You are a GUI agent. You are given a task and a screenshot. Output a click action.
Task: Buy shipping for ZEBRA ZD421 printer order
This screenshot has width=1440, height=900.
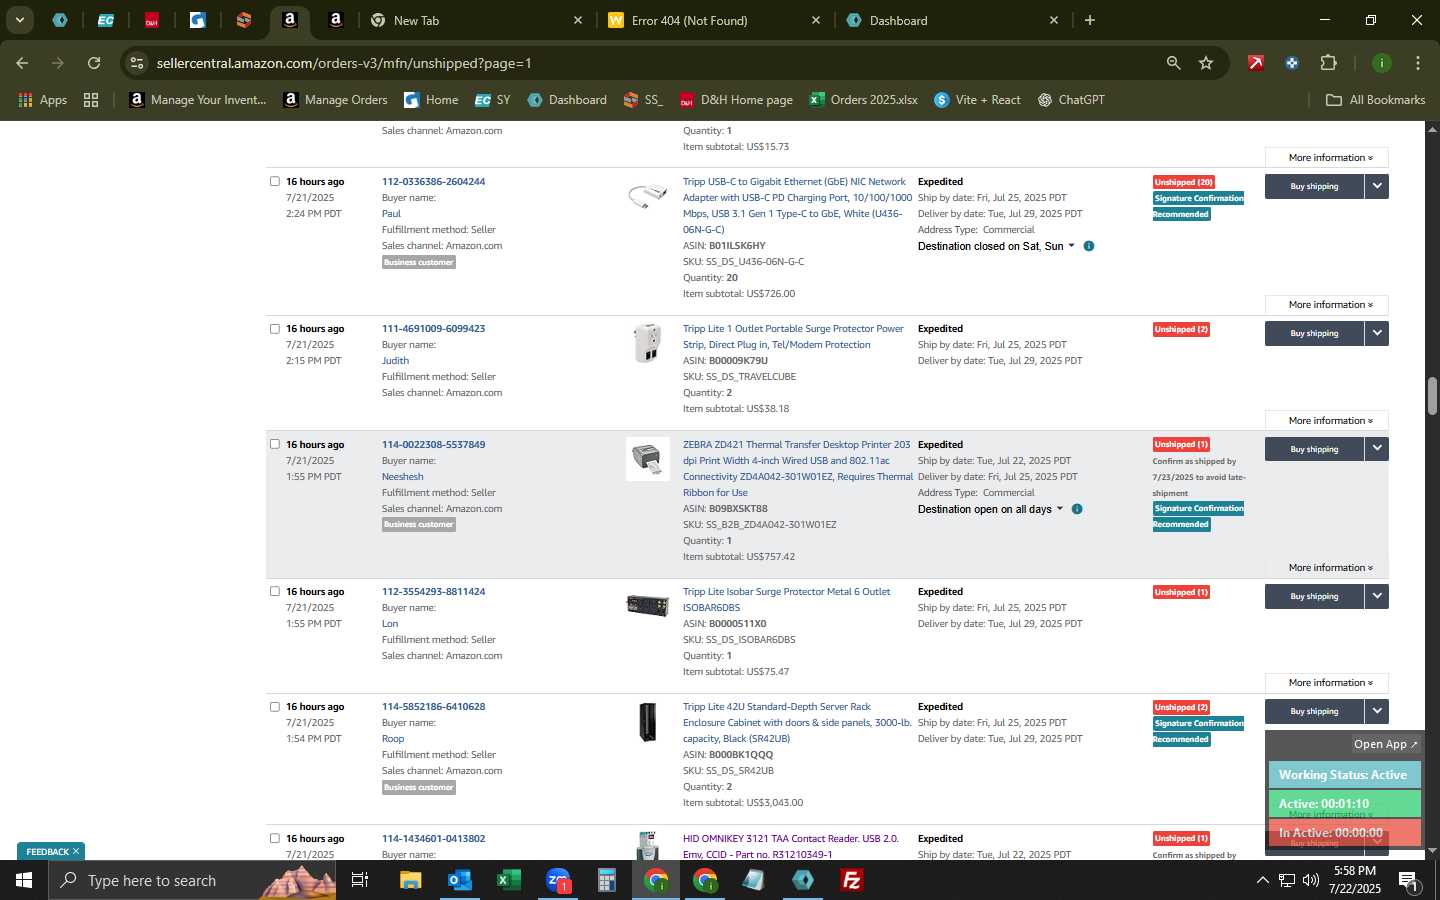[x=1314, y=449]
